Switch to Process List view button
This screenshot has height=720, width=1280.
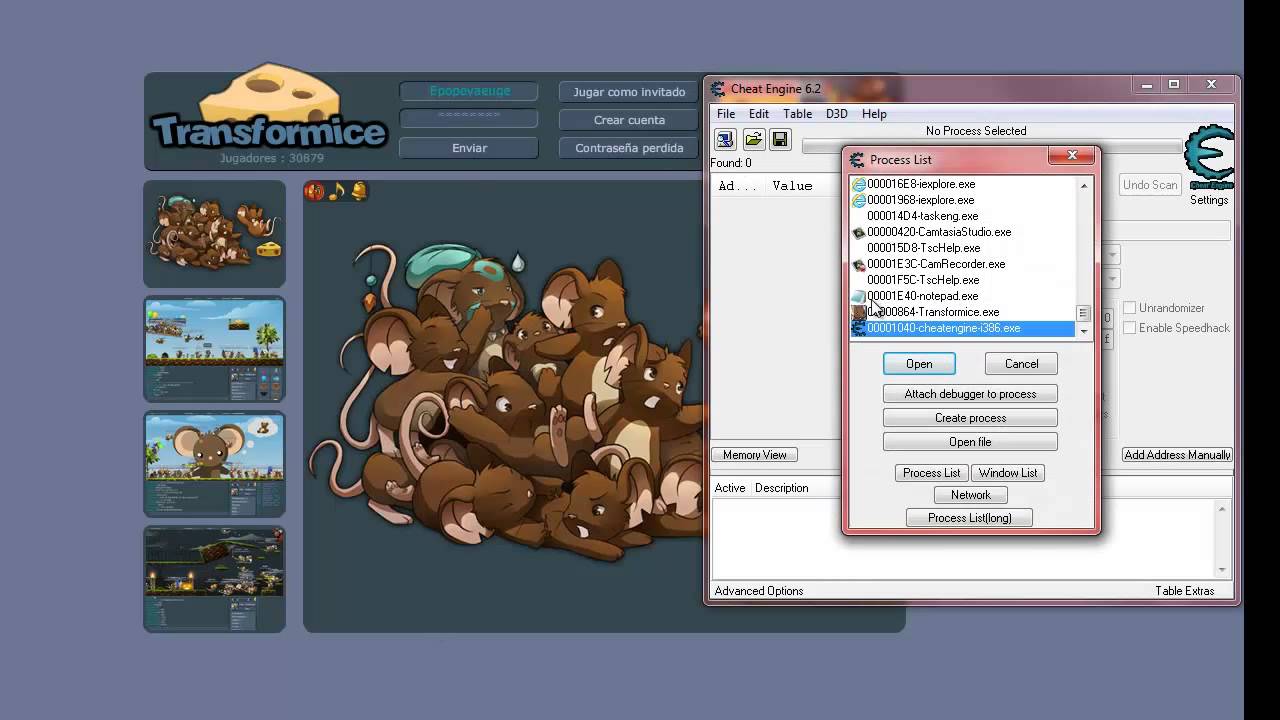[931, 473]
